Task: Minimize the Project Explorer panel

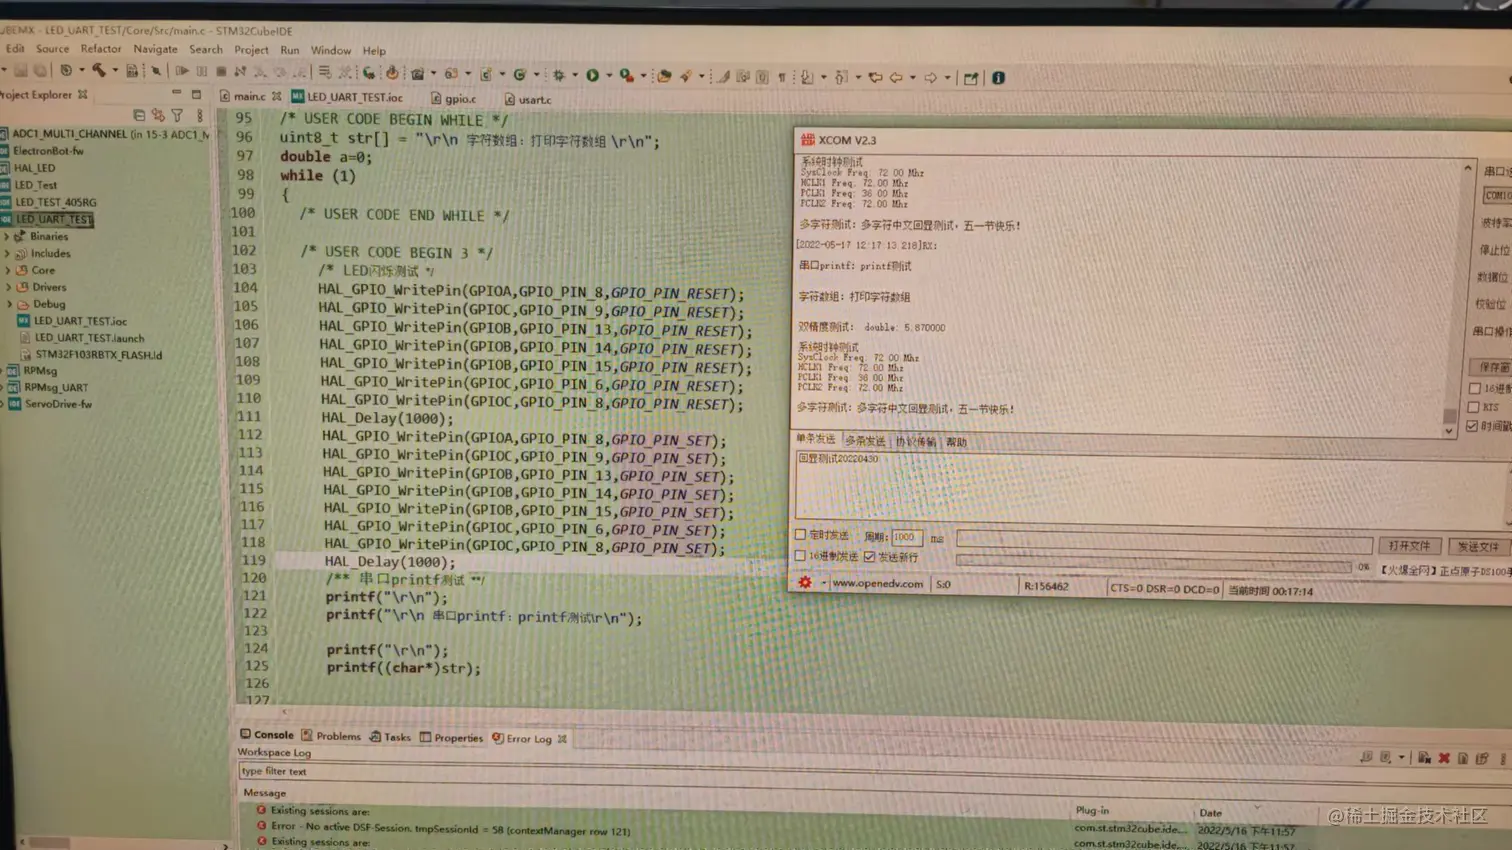Action: 176,94
